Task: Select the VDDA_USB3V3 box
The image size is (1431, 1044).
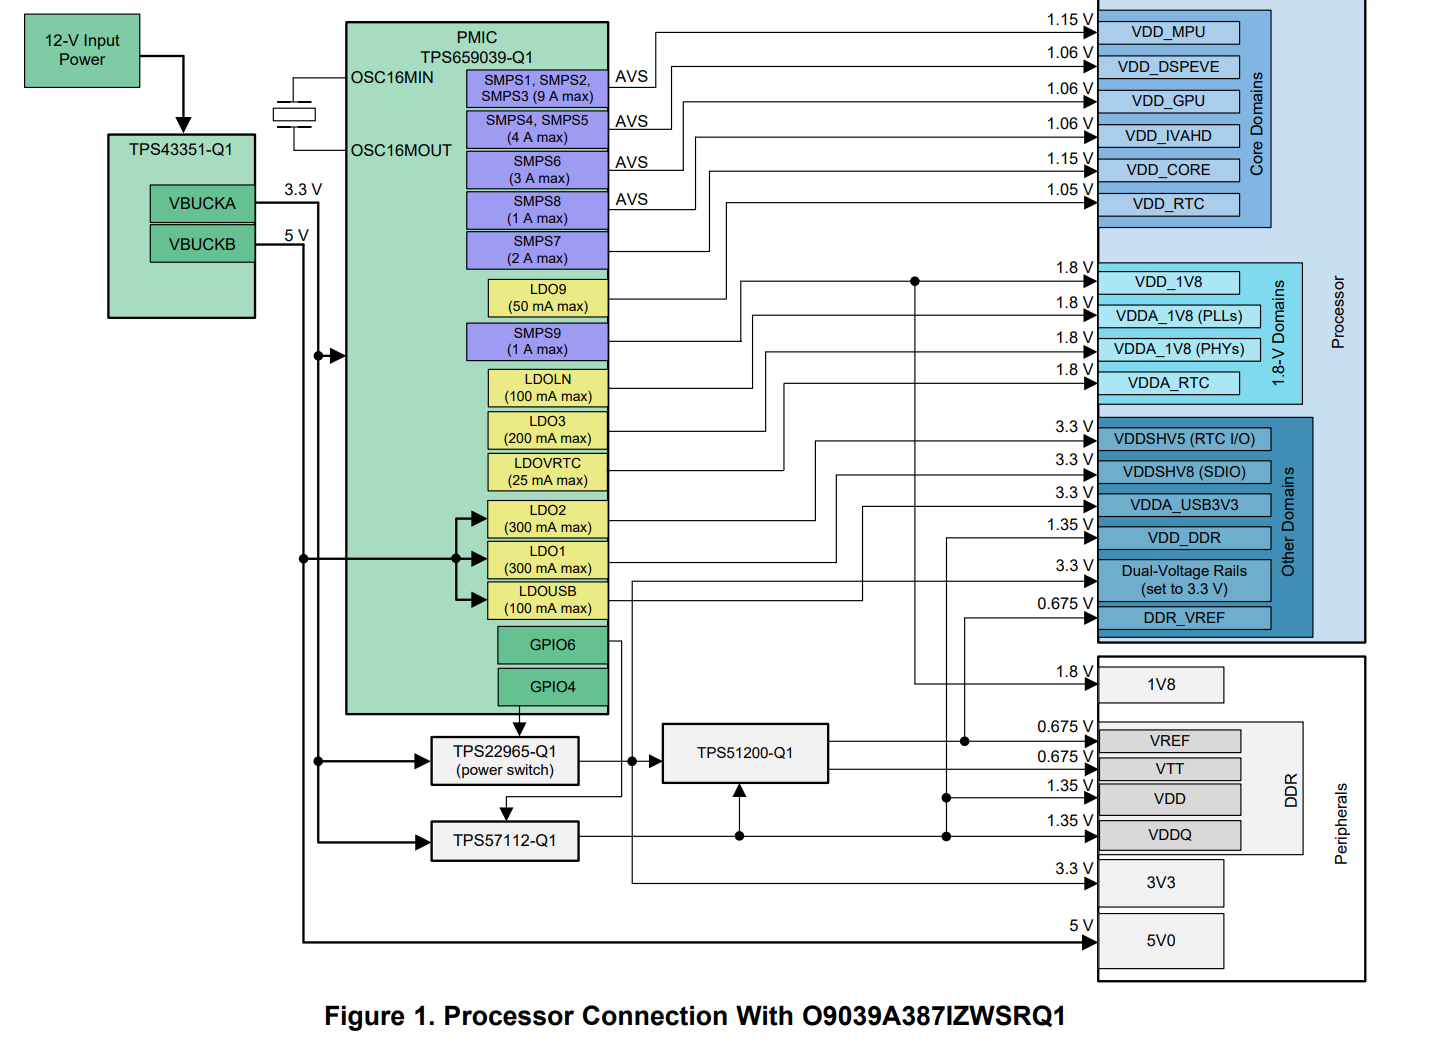Action: 1185,505
